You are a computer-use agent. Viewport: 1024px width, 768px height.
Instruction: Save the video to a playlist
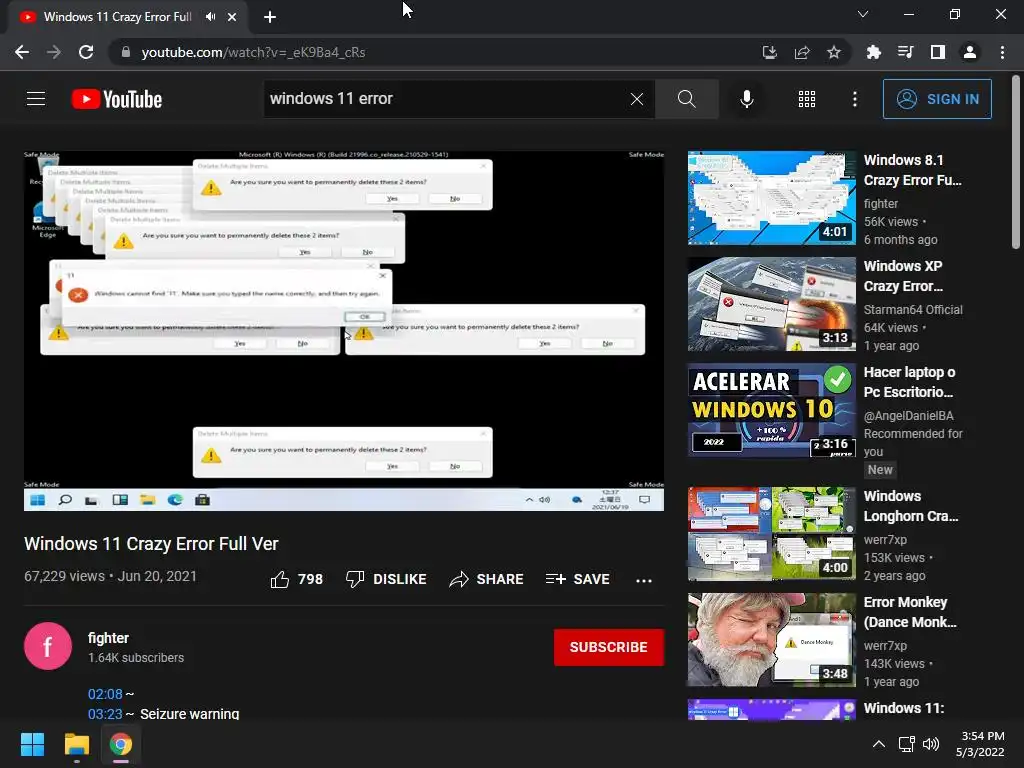point(577,579)
